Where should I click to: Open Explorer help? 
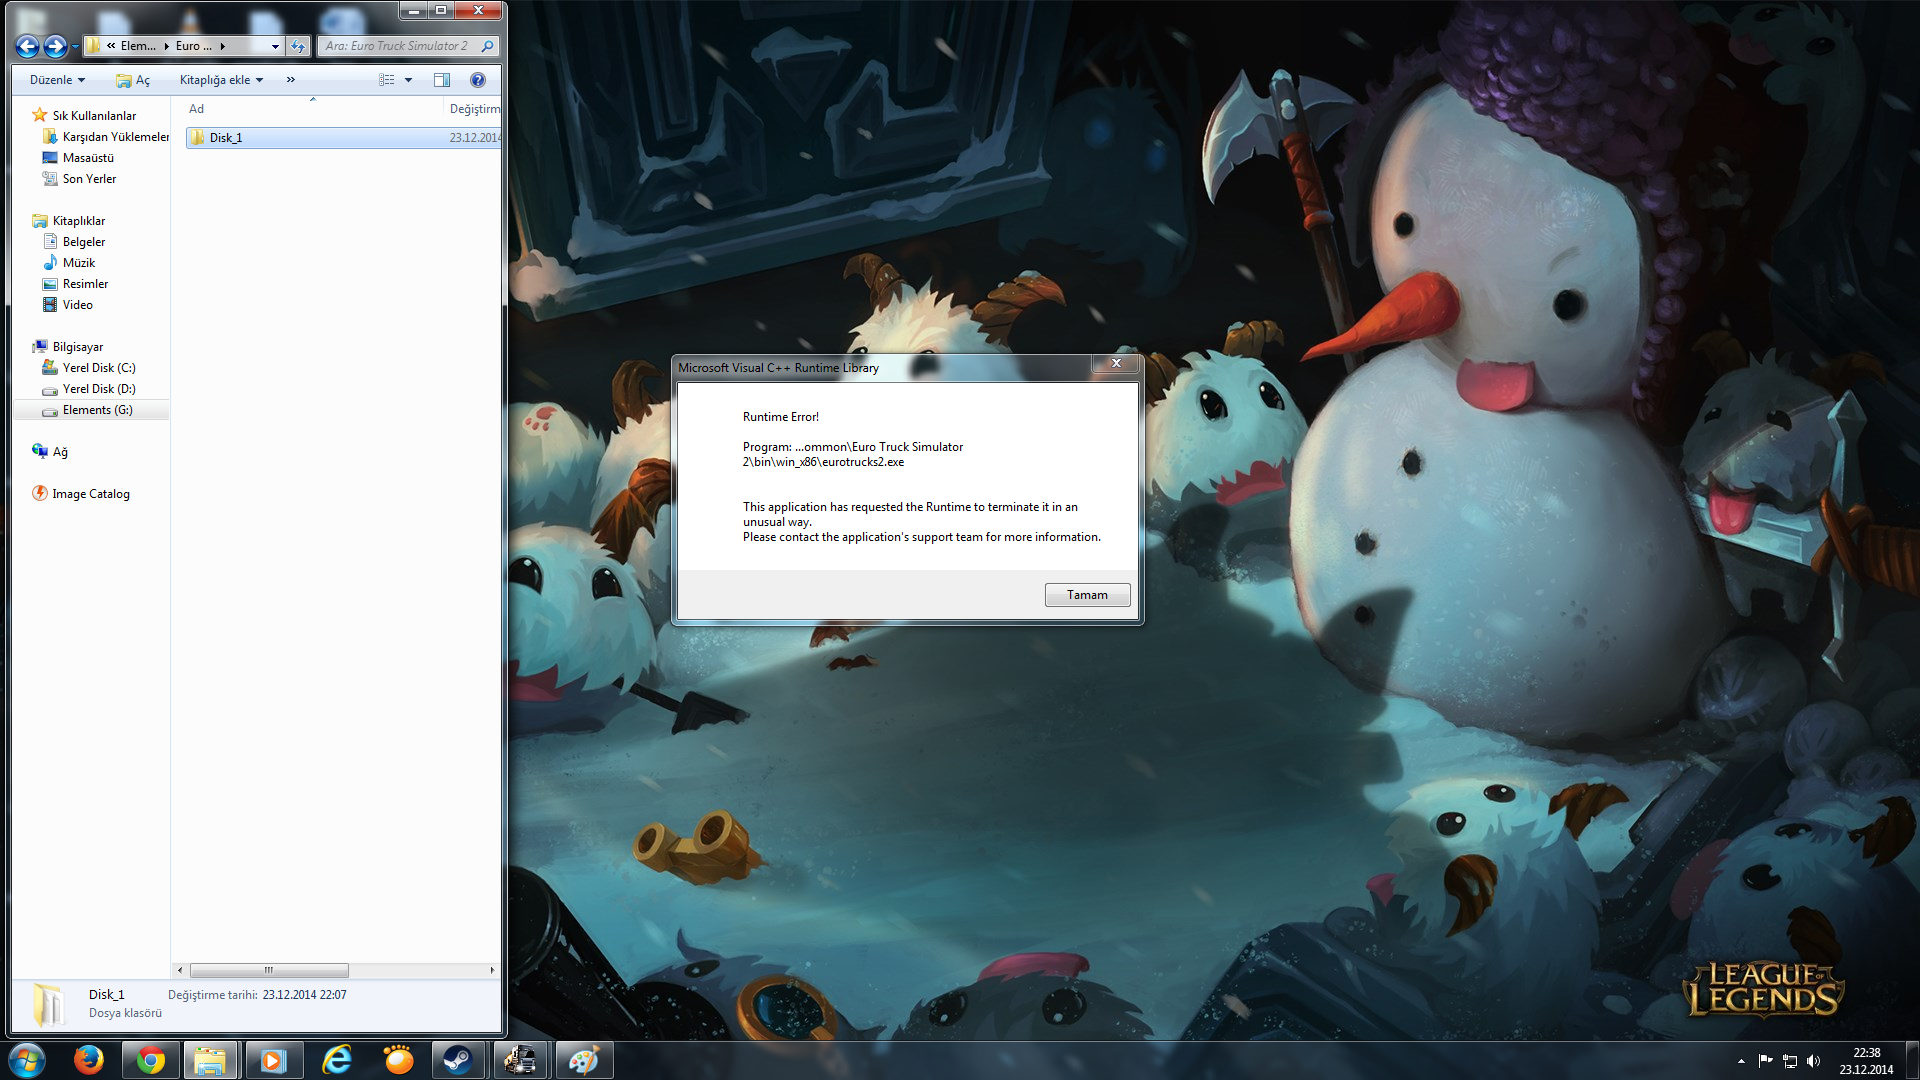[x=478, y=80]
